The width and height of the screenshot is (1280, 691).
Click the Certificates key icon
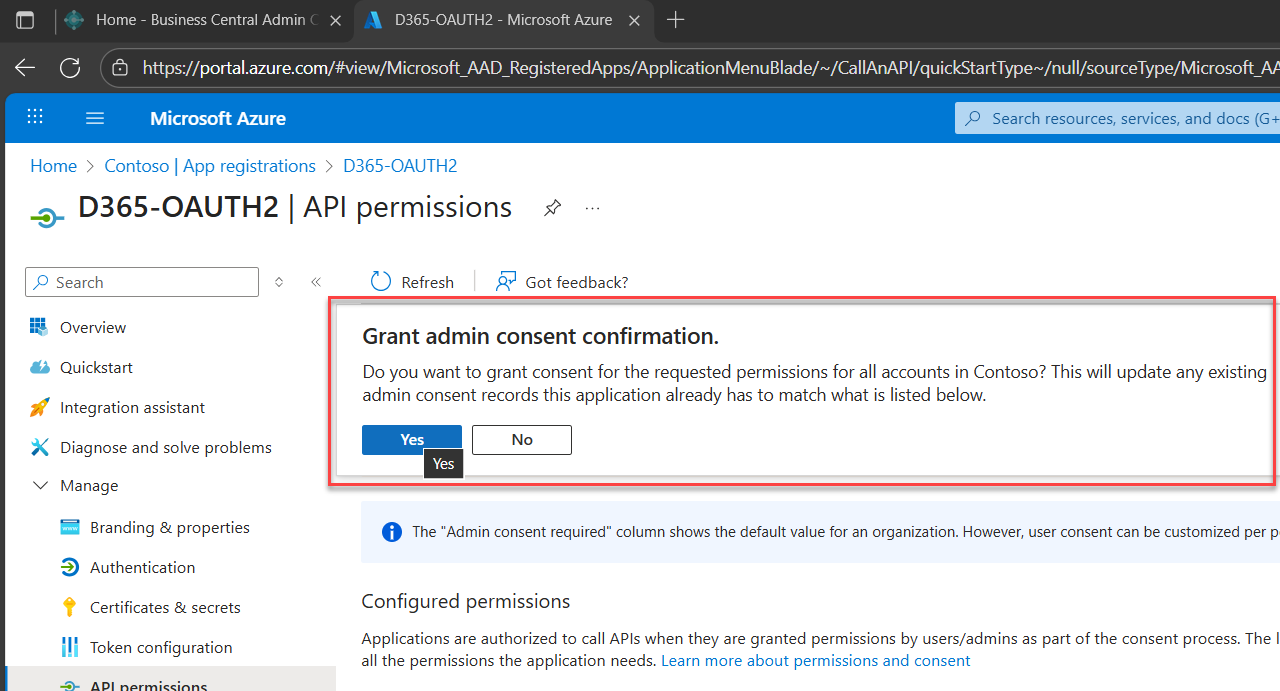coord(69,607)
